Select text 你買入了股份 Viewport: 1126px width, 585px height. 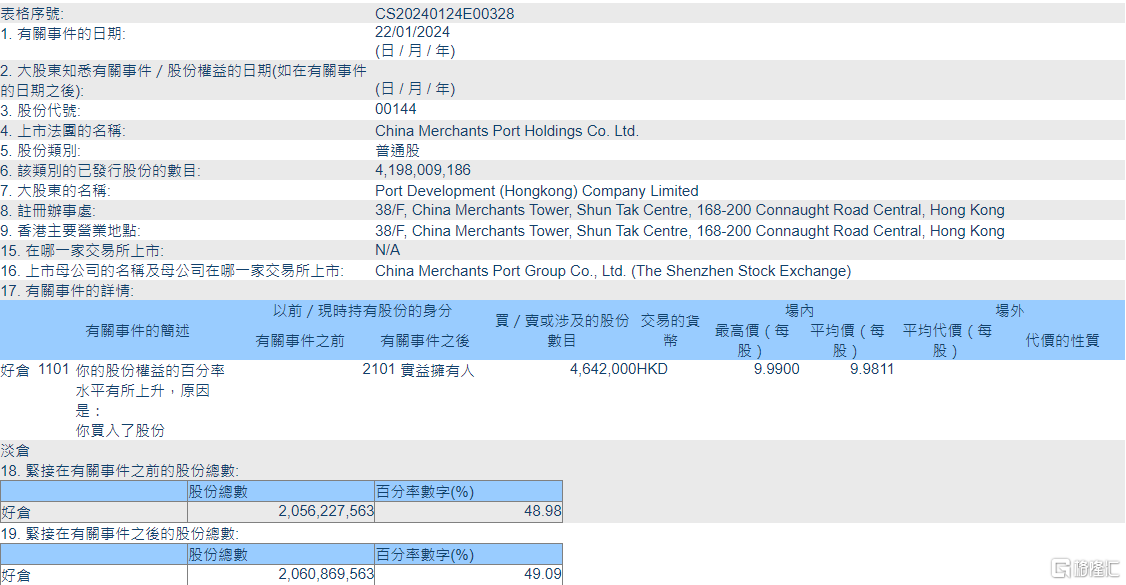click(120, 431)
